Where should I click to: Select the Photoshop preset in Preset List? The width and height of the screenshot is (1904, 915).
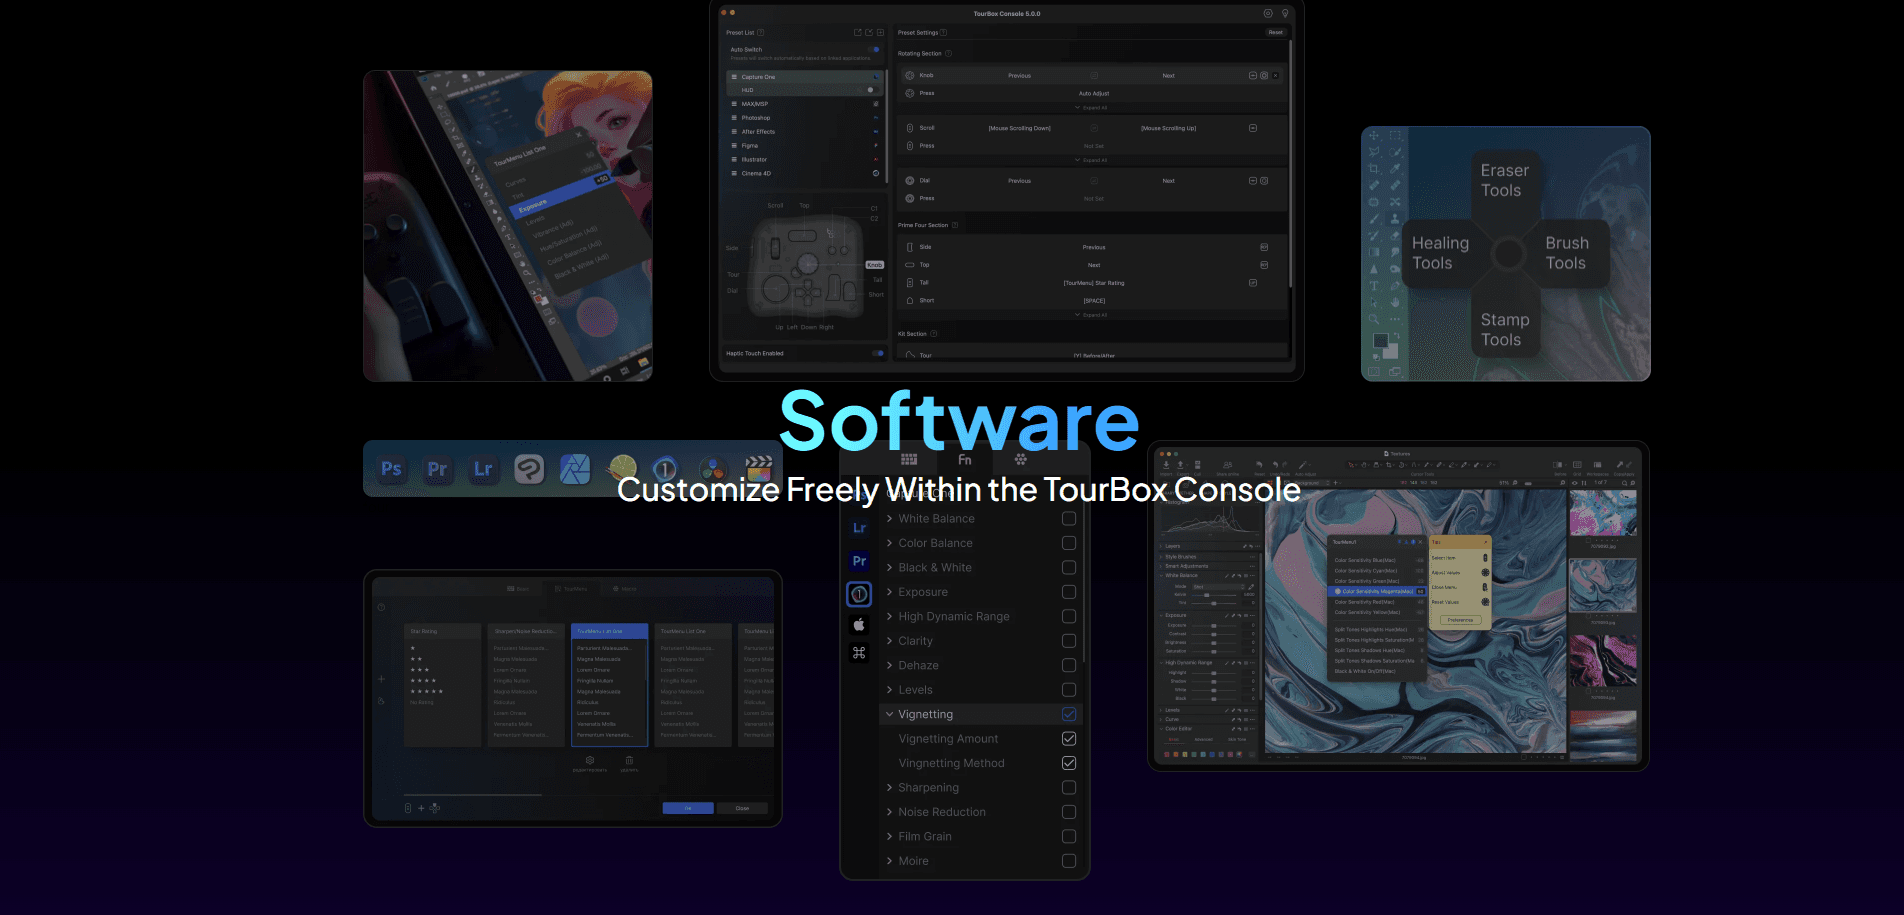click(756, 118)
